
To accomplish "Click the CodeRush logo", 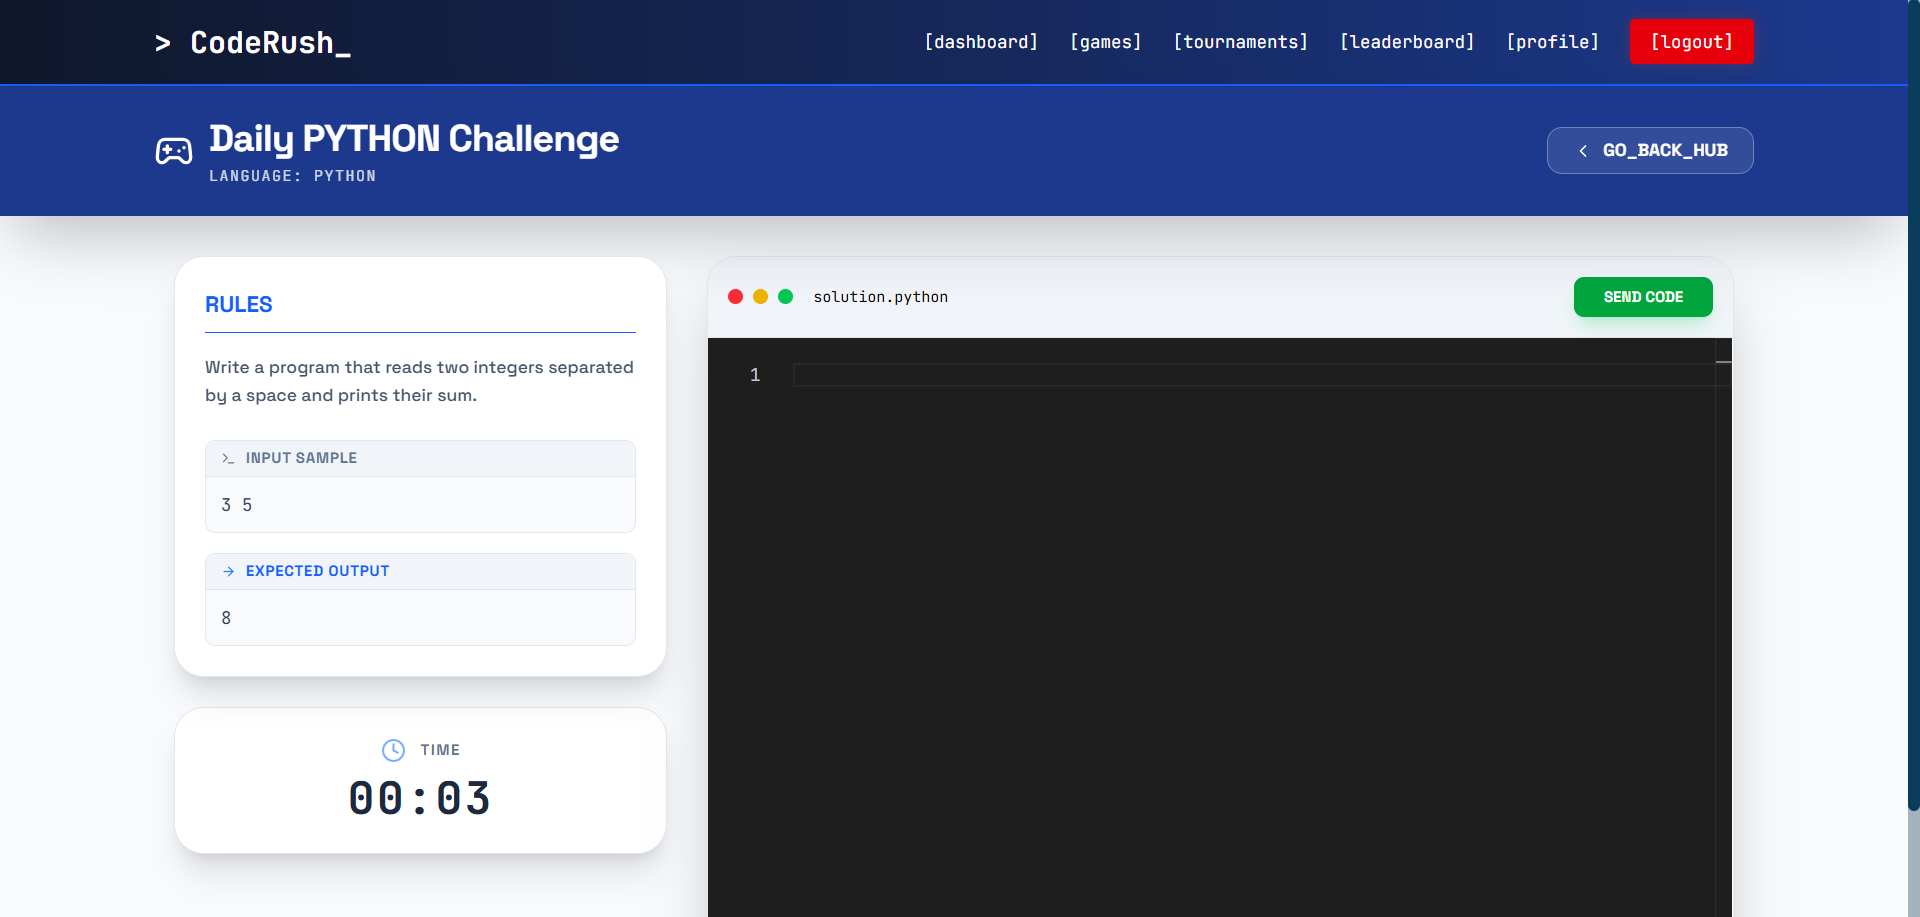I will click(252, 42).
